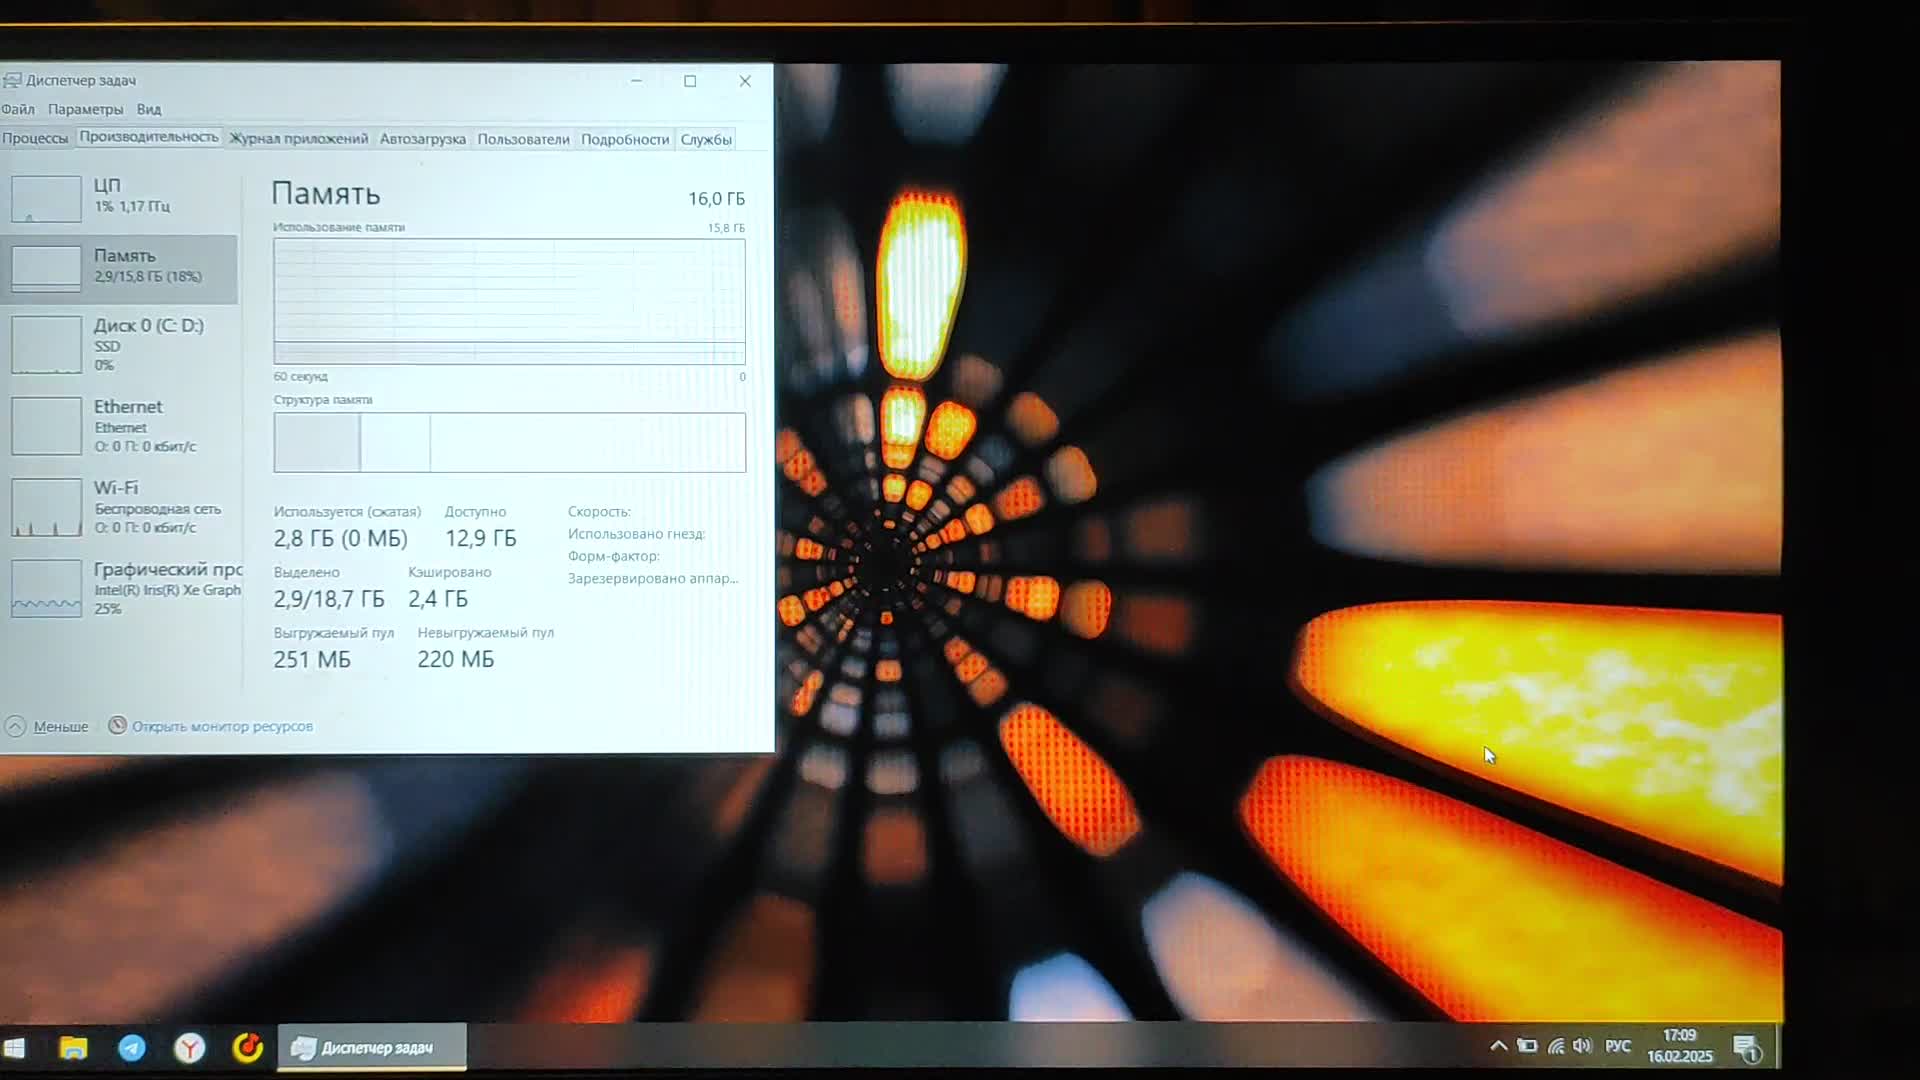Open Yandex Browser taskbar icon
The image size is (1920, 1080).
[x=190, y=1047]
